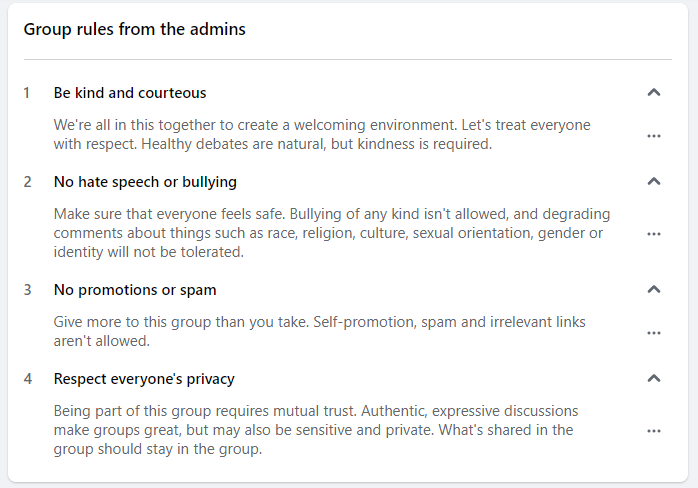Click rule number 1
Screen dimensions: 698x488
pos(28,93)
